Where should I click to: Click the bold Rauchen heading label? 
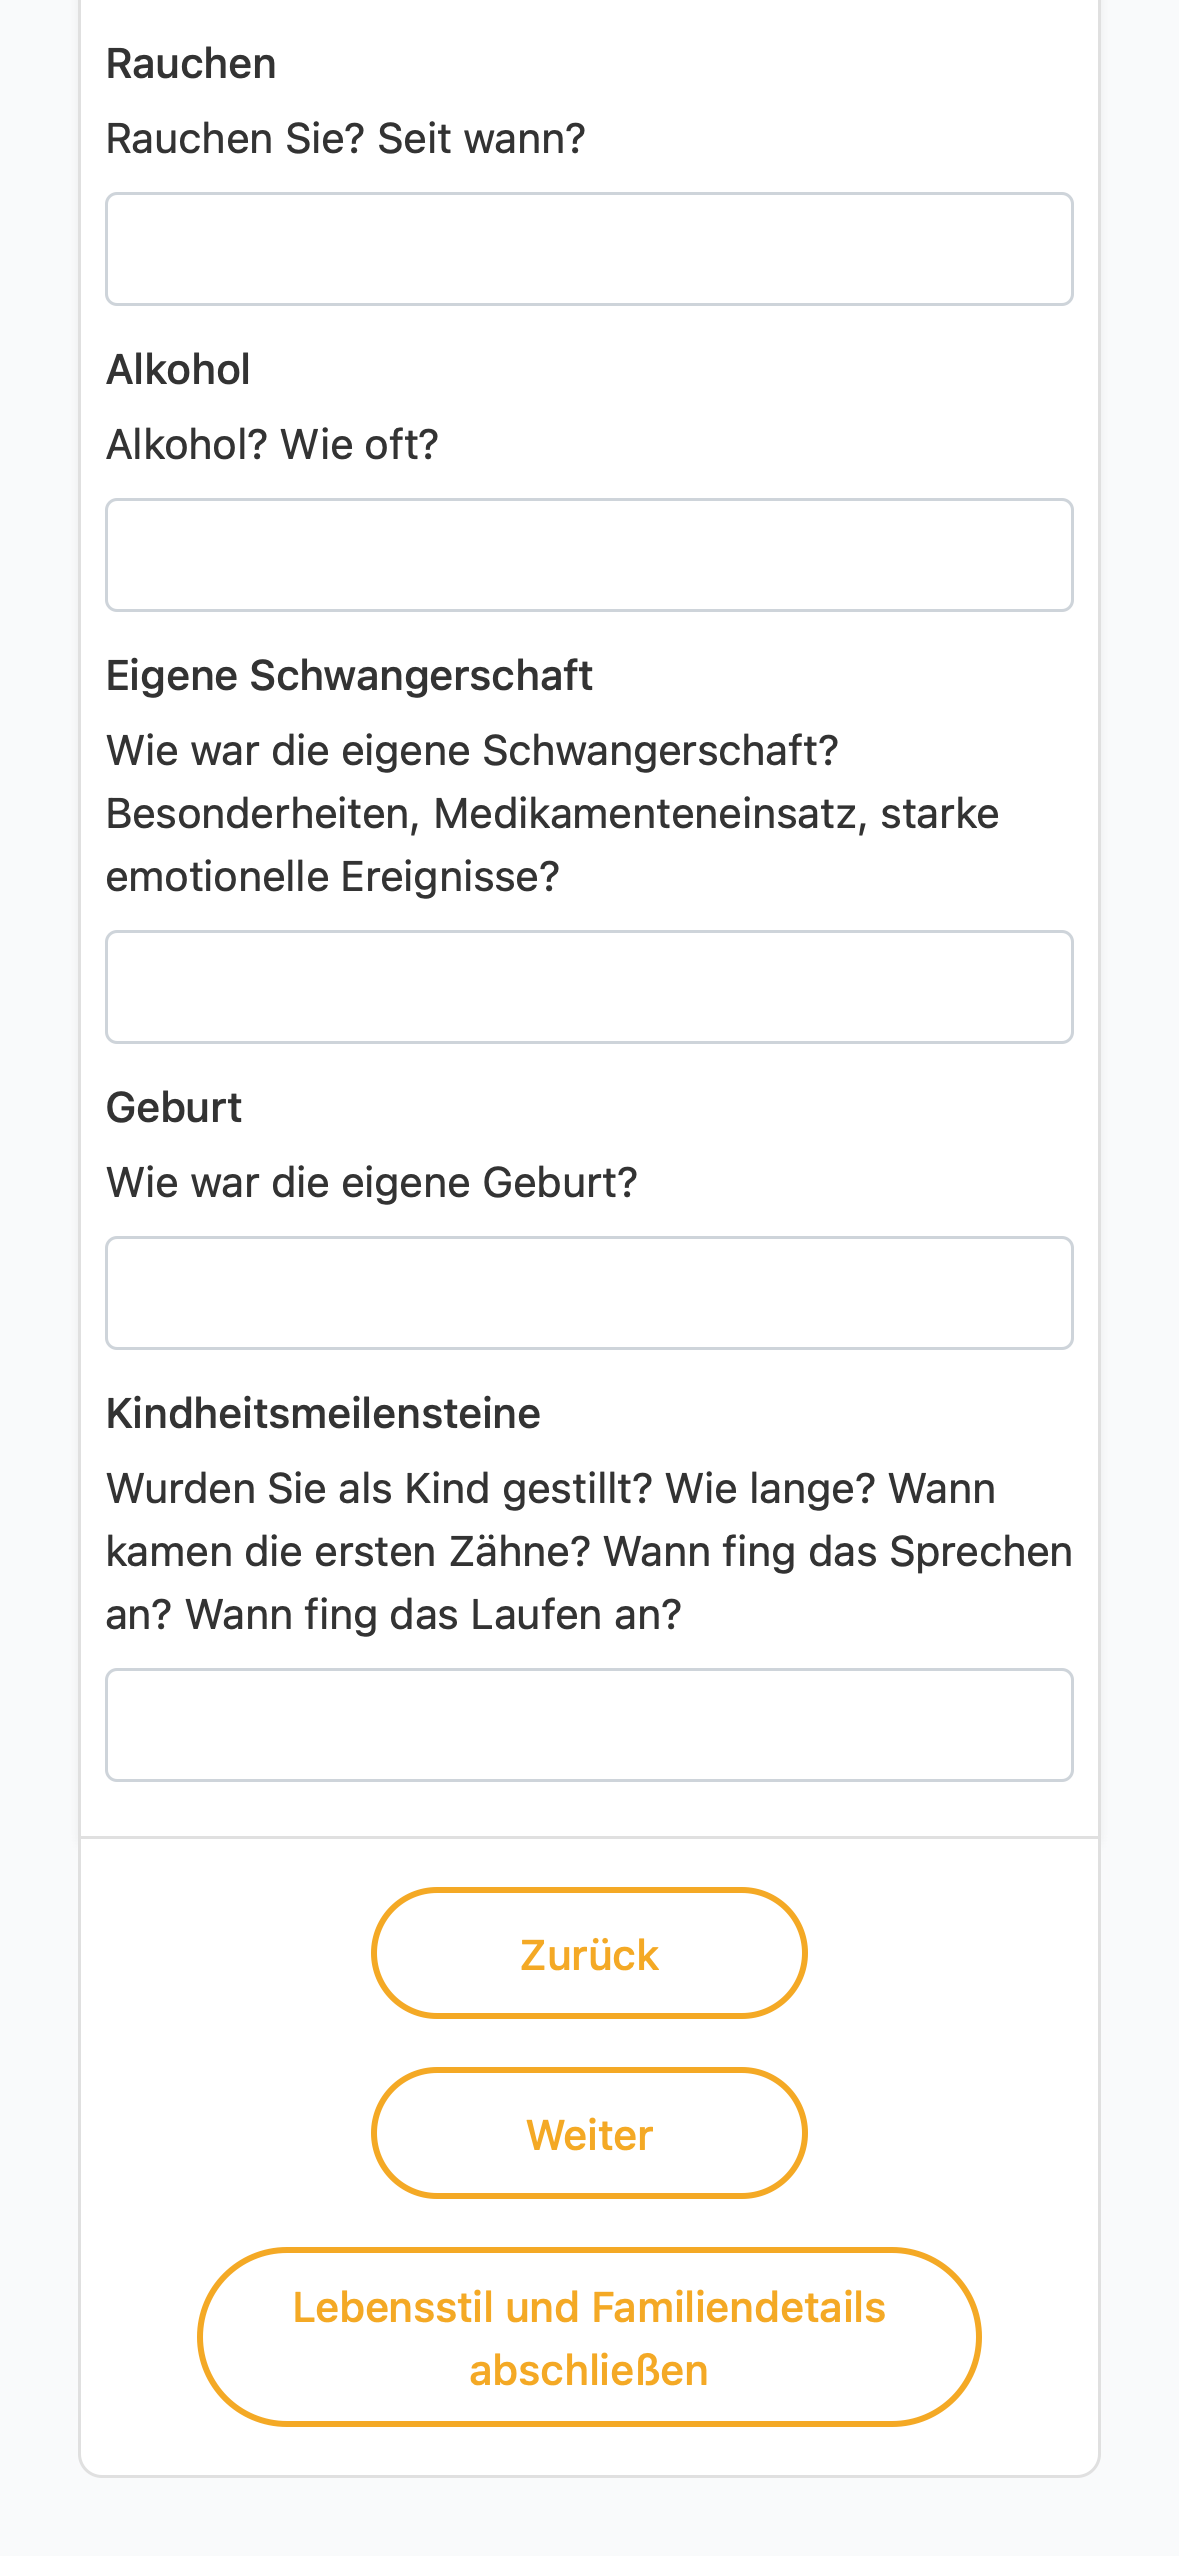[191, 64]
